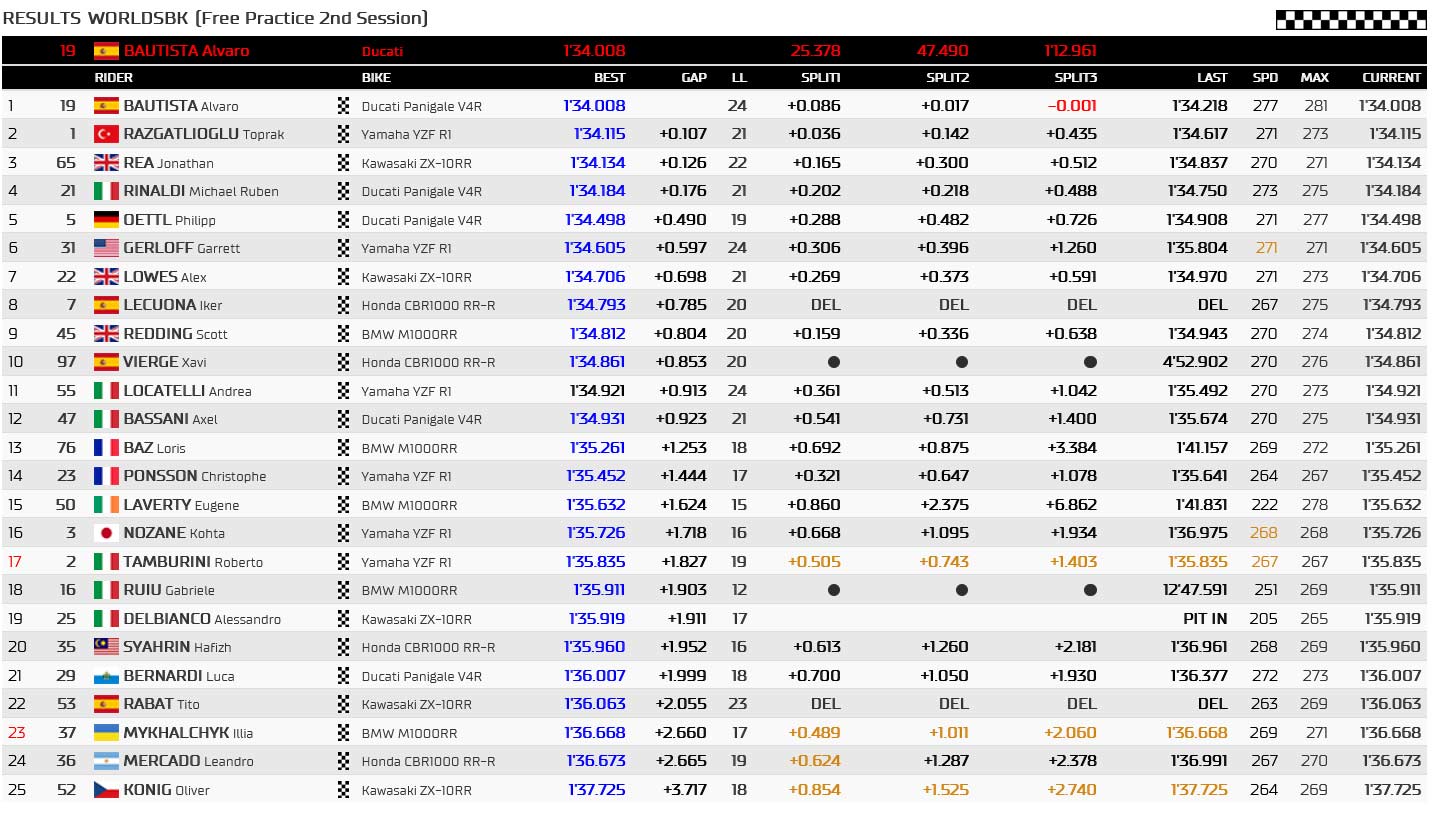Click the black dot in VIERGE's SPLIT1 column
Viewport: 1440px width, 814px height.
point(833,362)
